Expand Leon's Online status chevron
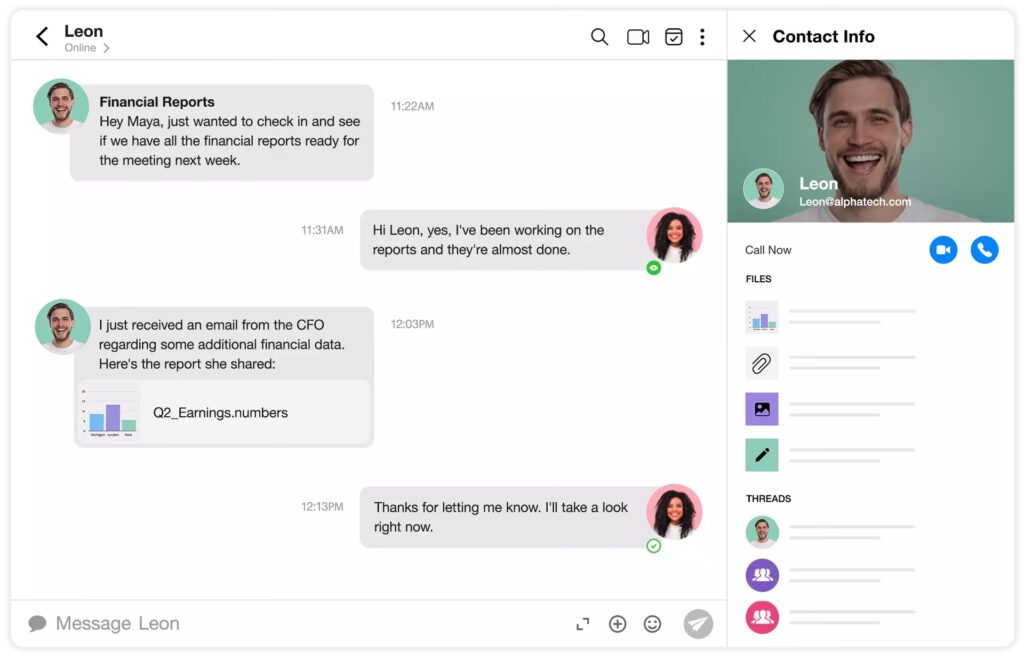1024x657 pixels. tap(106, 48)
